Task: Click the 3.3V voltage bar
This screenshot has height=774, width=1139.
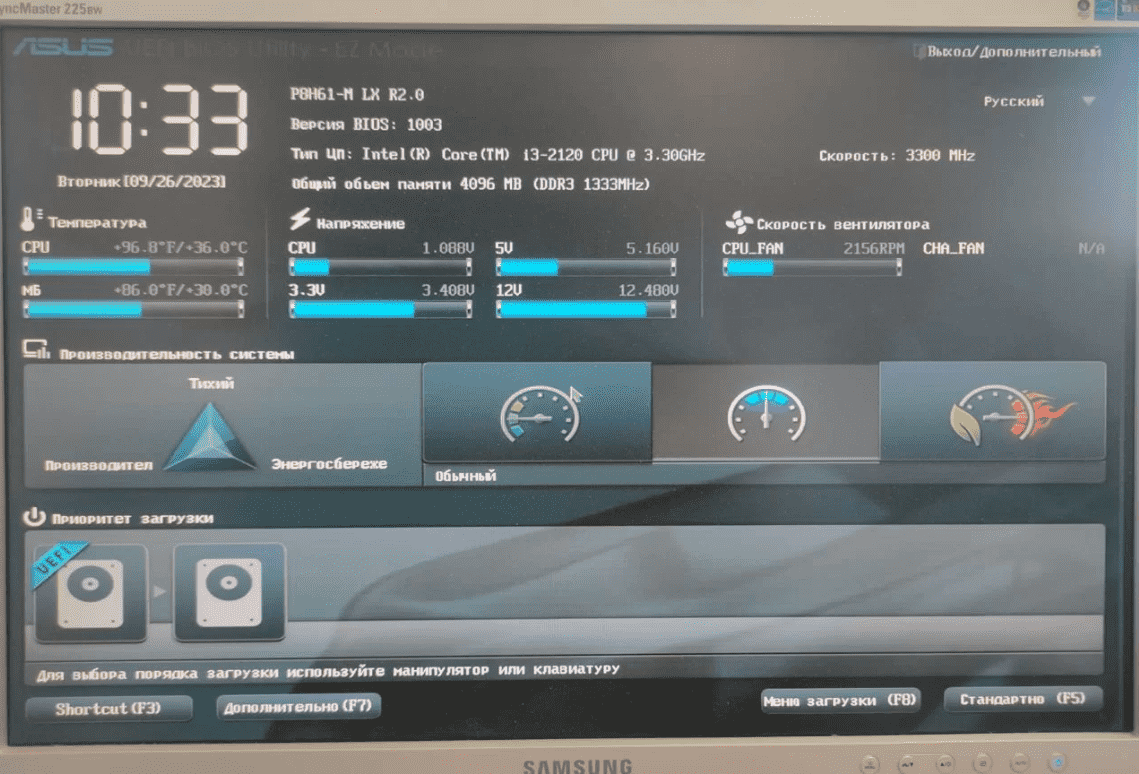Action: (381, 309)
